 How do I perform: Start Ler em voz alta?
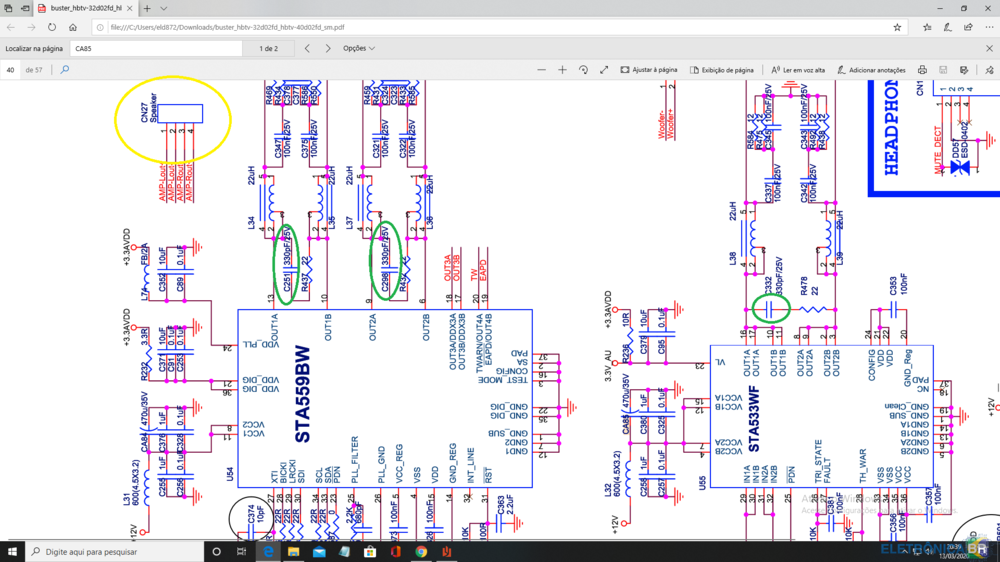(798, 70)
